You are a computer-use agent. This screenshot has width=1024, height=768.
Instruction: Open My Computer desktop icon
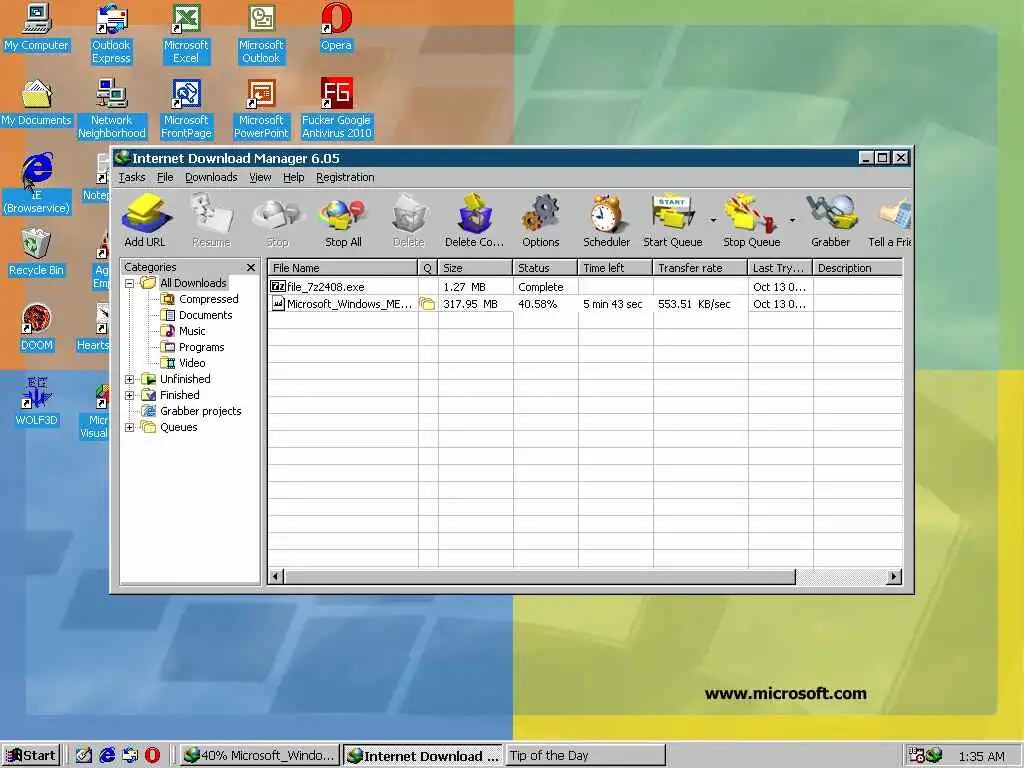click(37, 27)
